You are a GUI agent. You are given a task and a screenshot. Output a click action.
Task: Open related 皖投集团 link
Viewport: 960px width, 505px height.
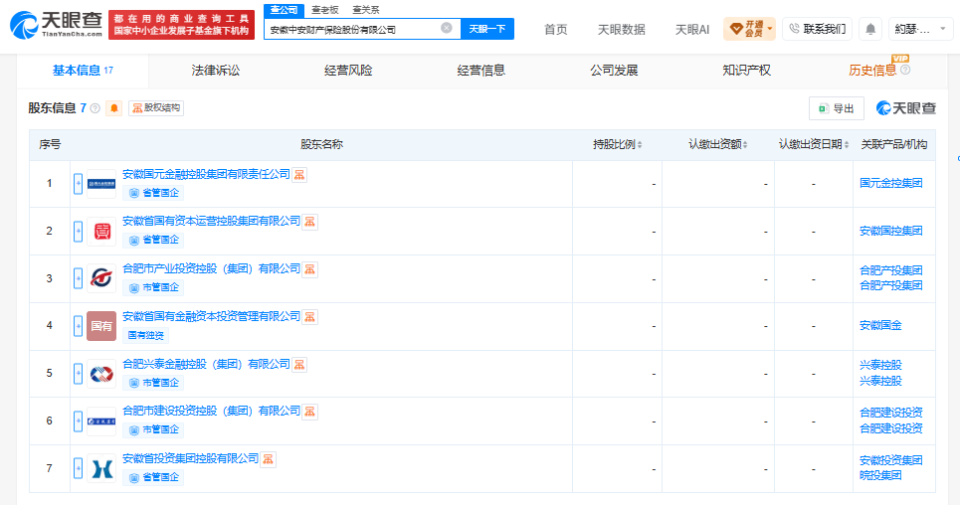(880, 475)
